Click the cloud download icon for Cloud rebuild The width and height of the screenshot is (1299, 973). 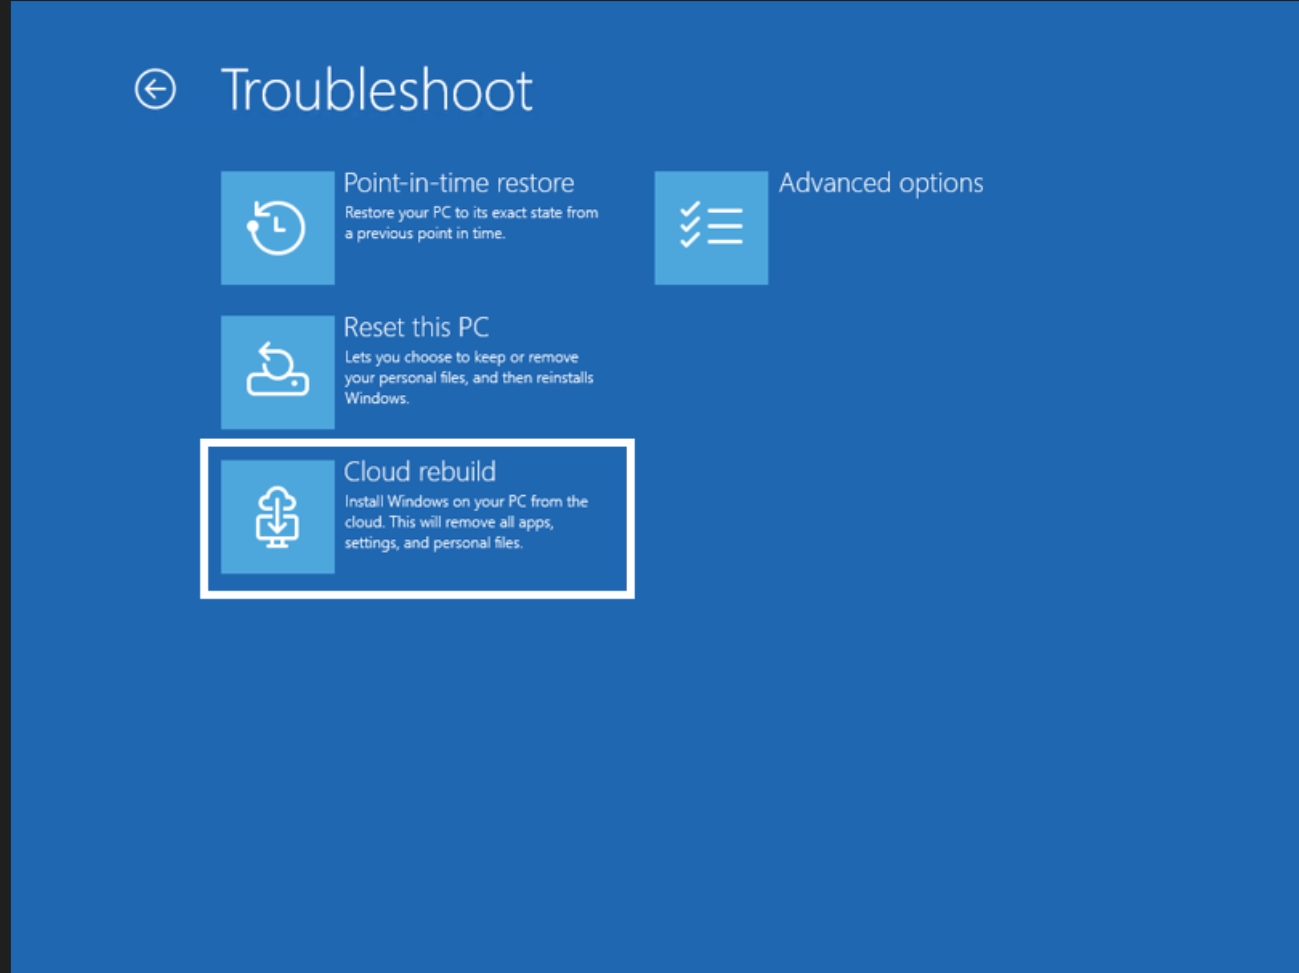click(x=277, y=517)
